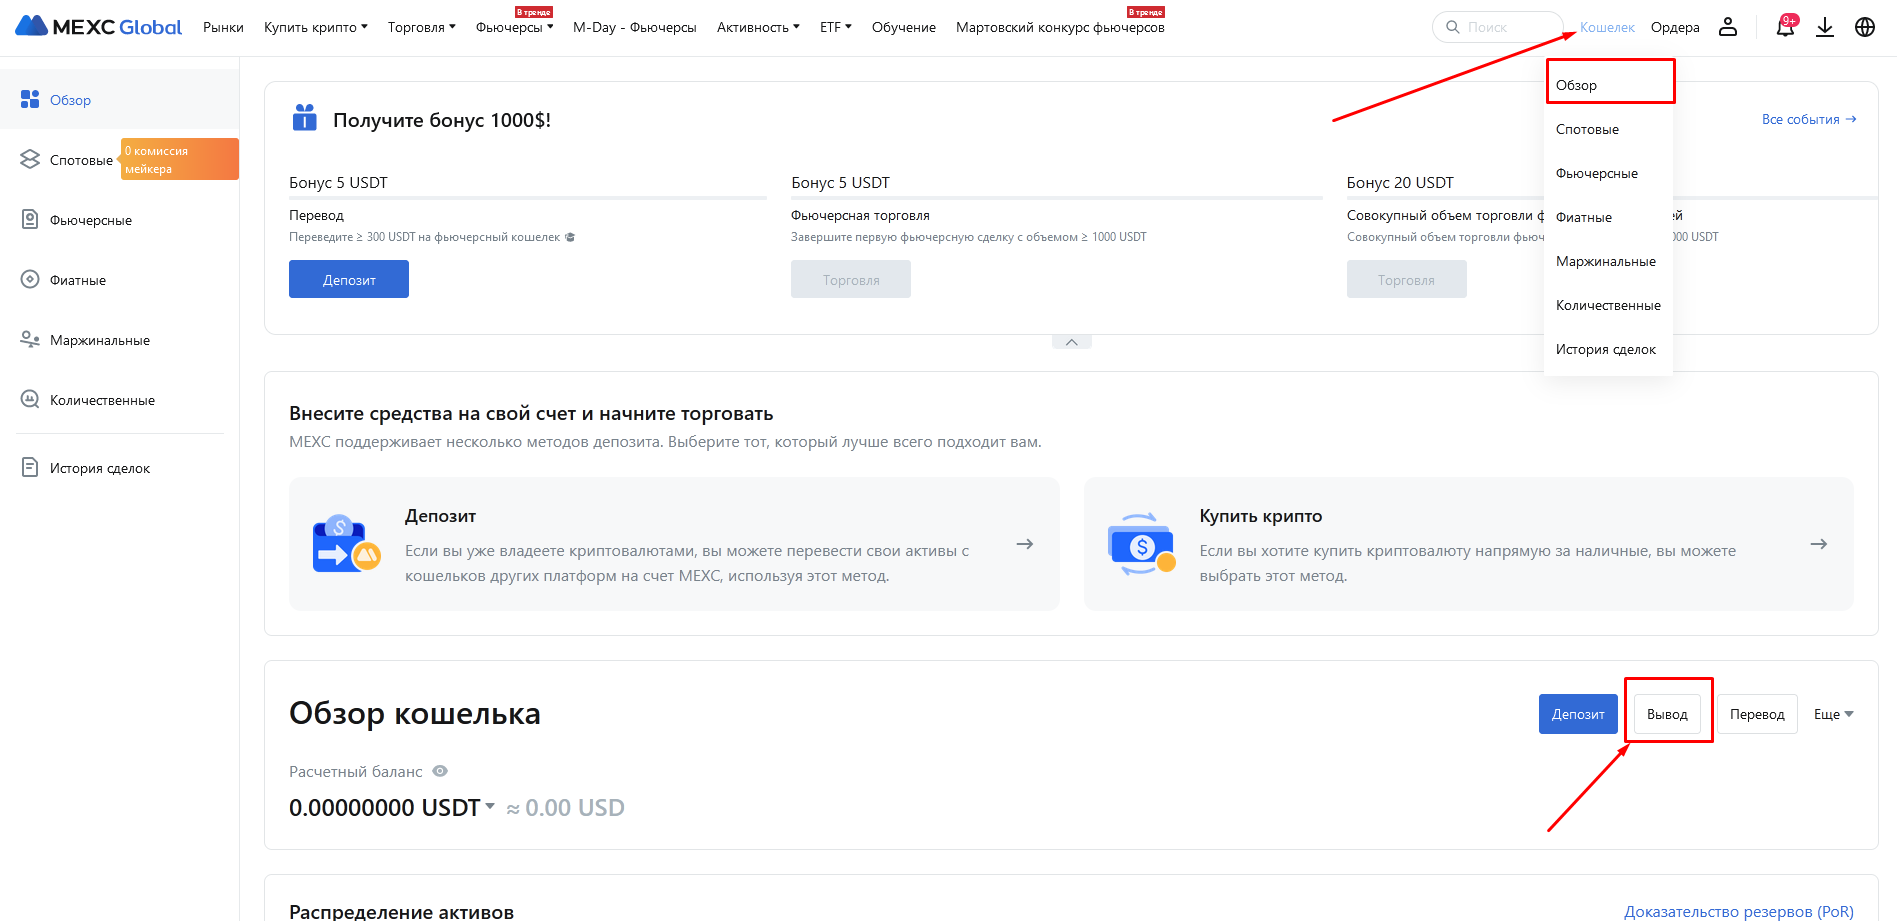Select Спотовые in the Кошелек dropdown menu
The image size is (1897, 921).
(x=1587, y=129)
